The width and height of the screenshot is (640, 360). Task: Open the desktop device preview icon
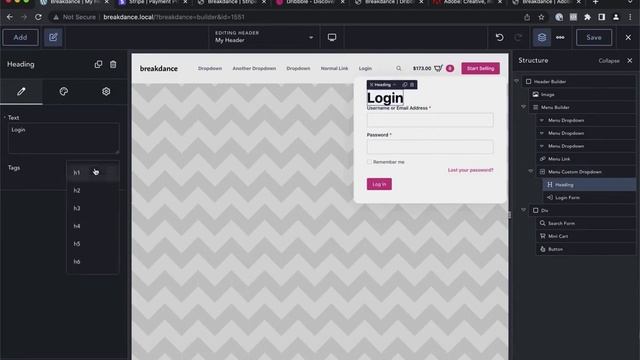tap(332, 38)
